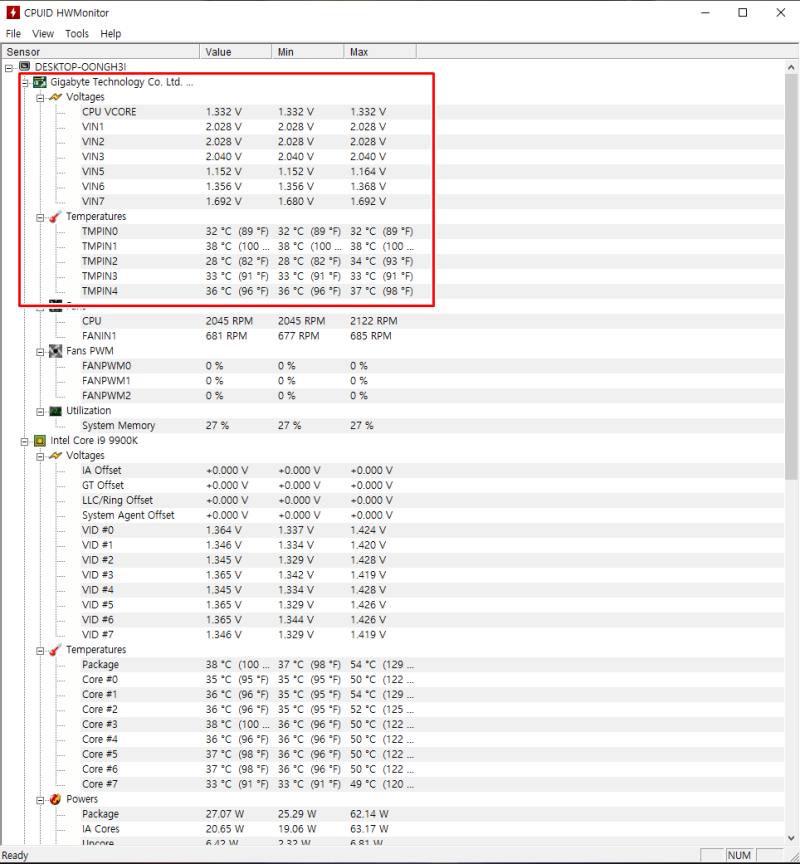Select the VID #7 row
The width and height of the screenshot is (800, 864).
tap(431, 635)
